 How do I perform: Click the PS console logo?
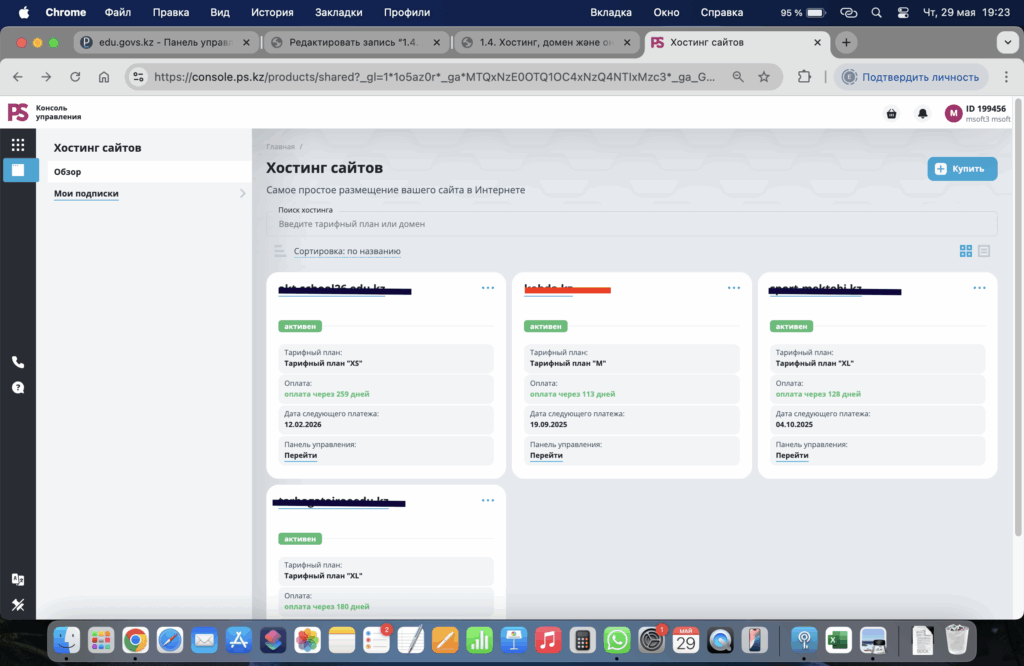coord(18,113)
